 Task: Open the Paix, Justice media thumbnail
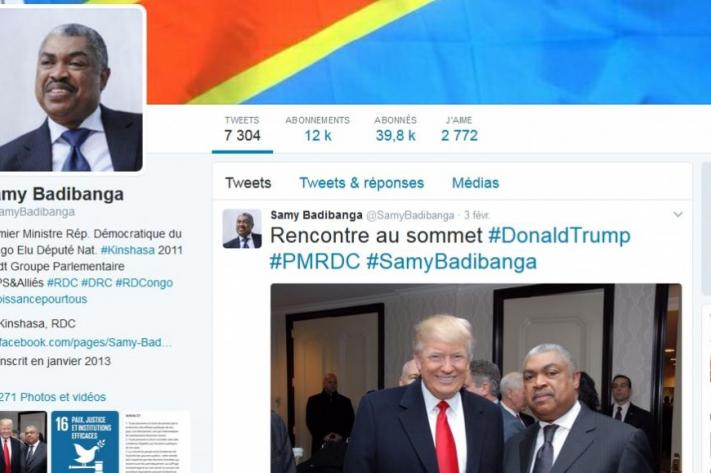click(x=85, y=442)
